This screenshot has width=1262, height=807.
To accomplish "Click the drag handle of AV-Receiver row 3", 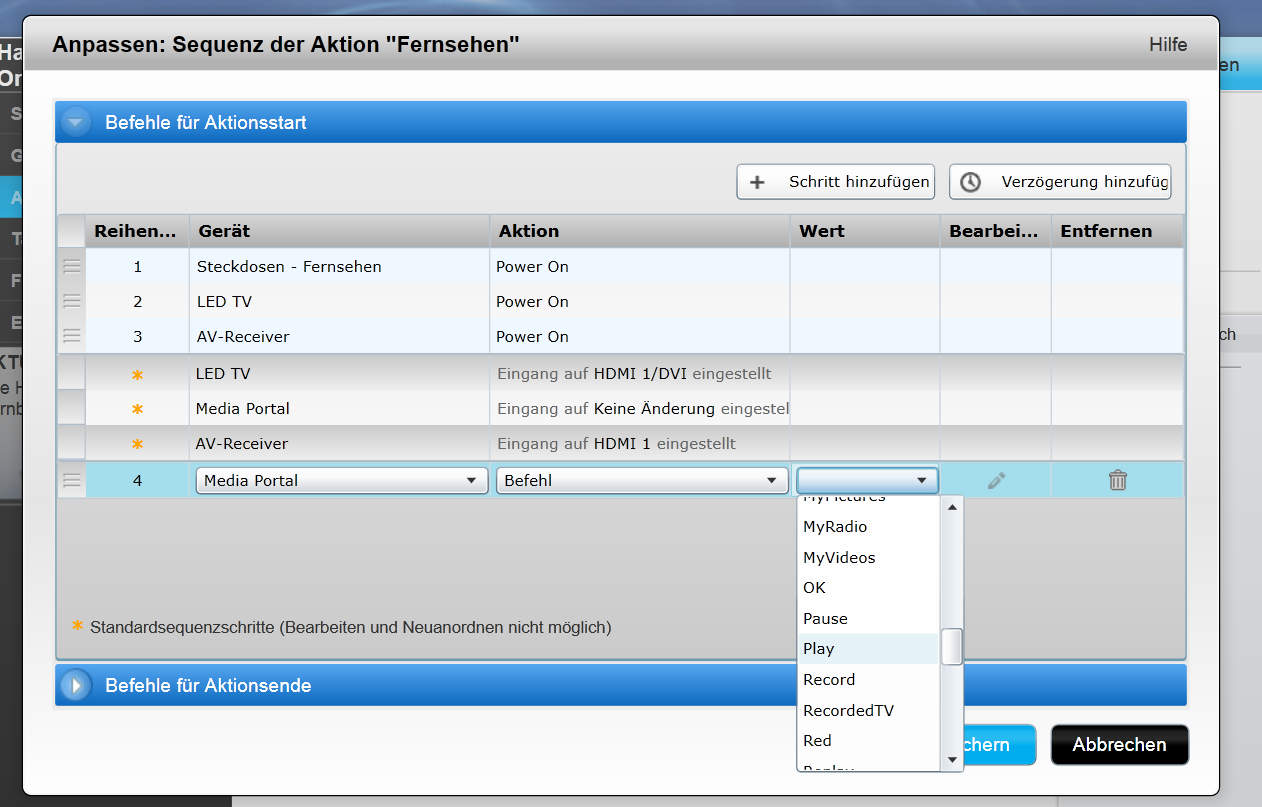I will [72, 337].
